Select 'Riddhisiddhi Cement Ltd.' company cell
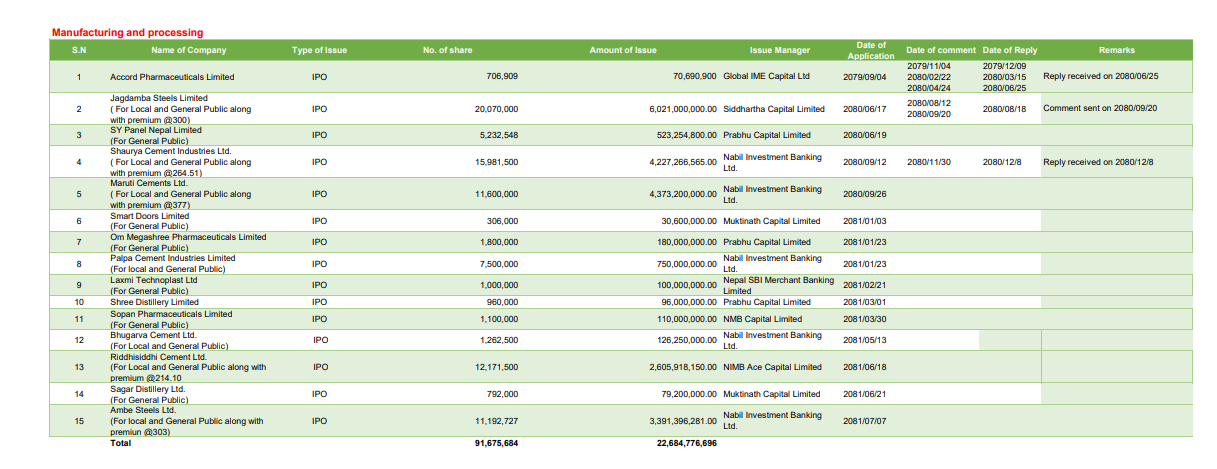1217x469 pixels. (158, 356)
